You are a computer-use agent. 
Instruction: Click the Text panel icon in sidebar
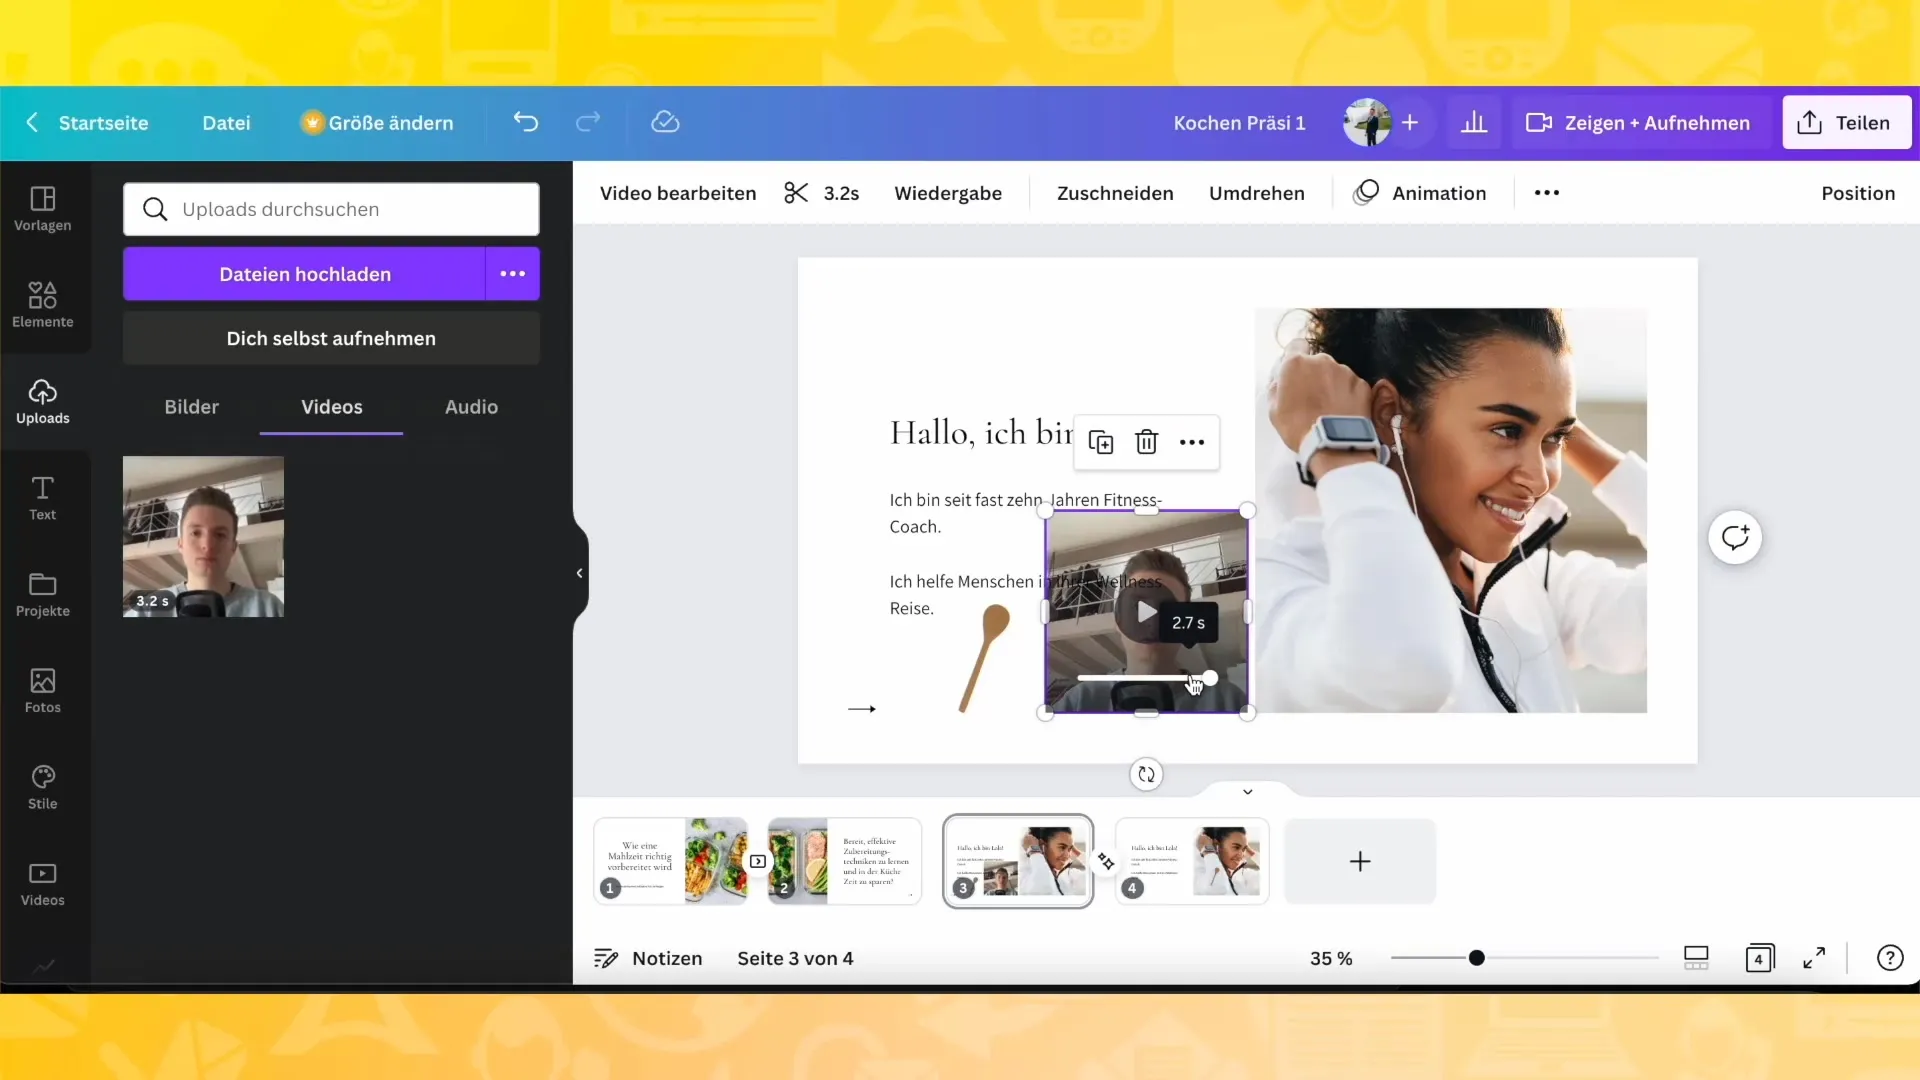click(42, 498)
